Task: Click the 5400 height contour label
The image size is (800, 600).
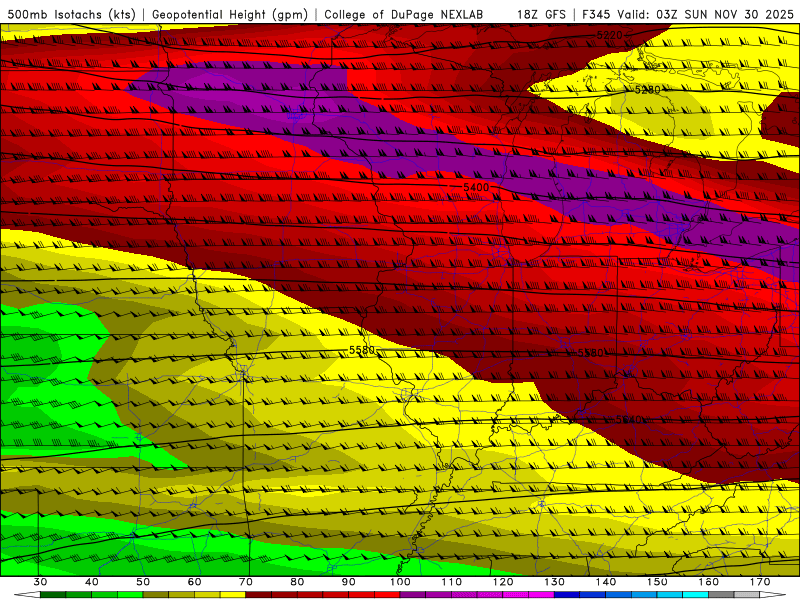Action: [476, 187]
